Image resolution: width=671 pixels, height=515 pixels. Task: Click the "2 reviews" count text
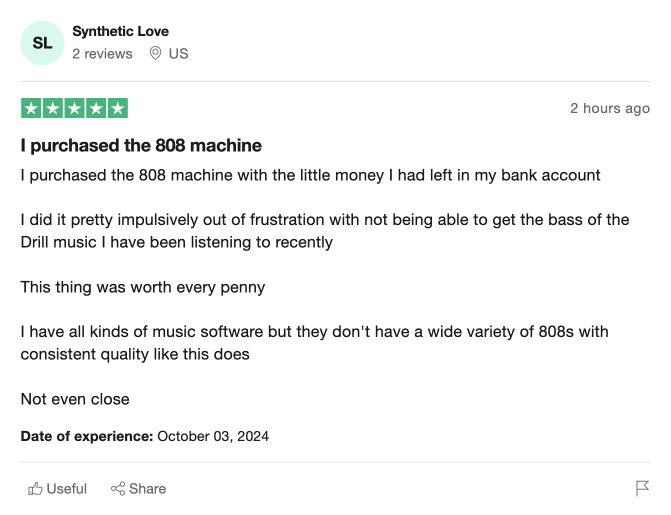(102, 54)
